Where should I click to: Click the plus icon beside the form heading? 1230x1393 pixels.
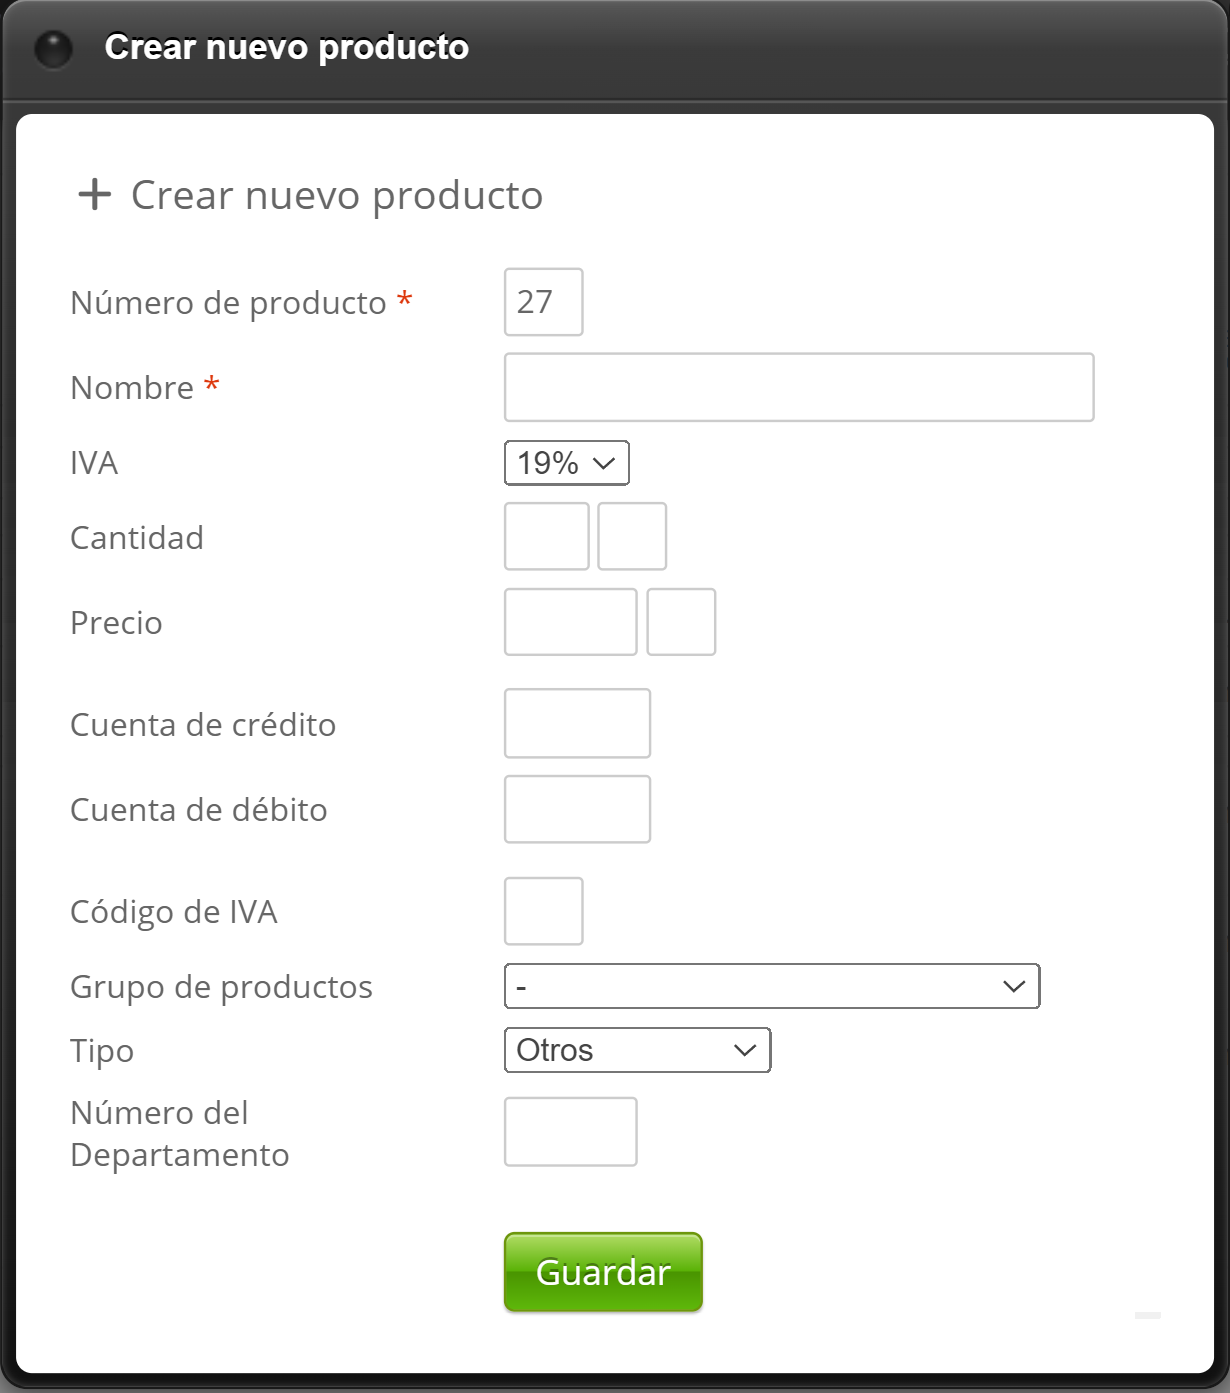95,194
